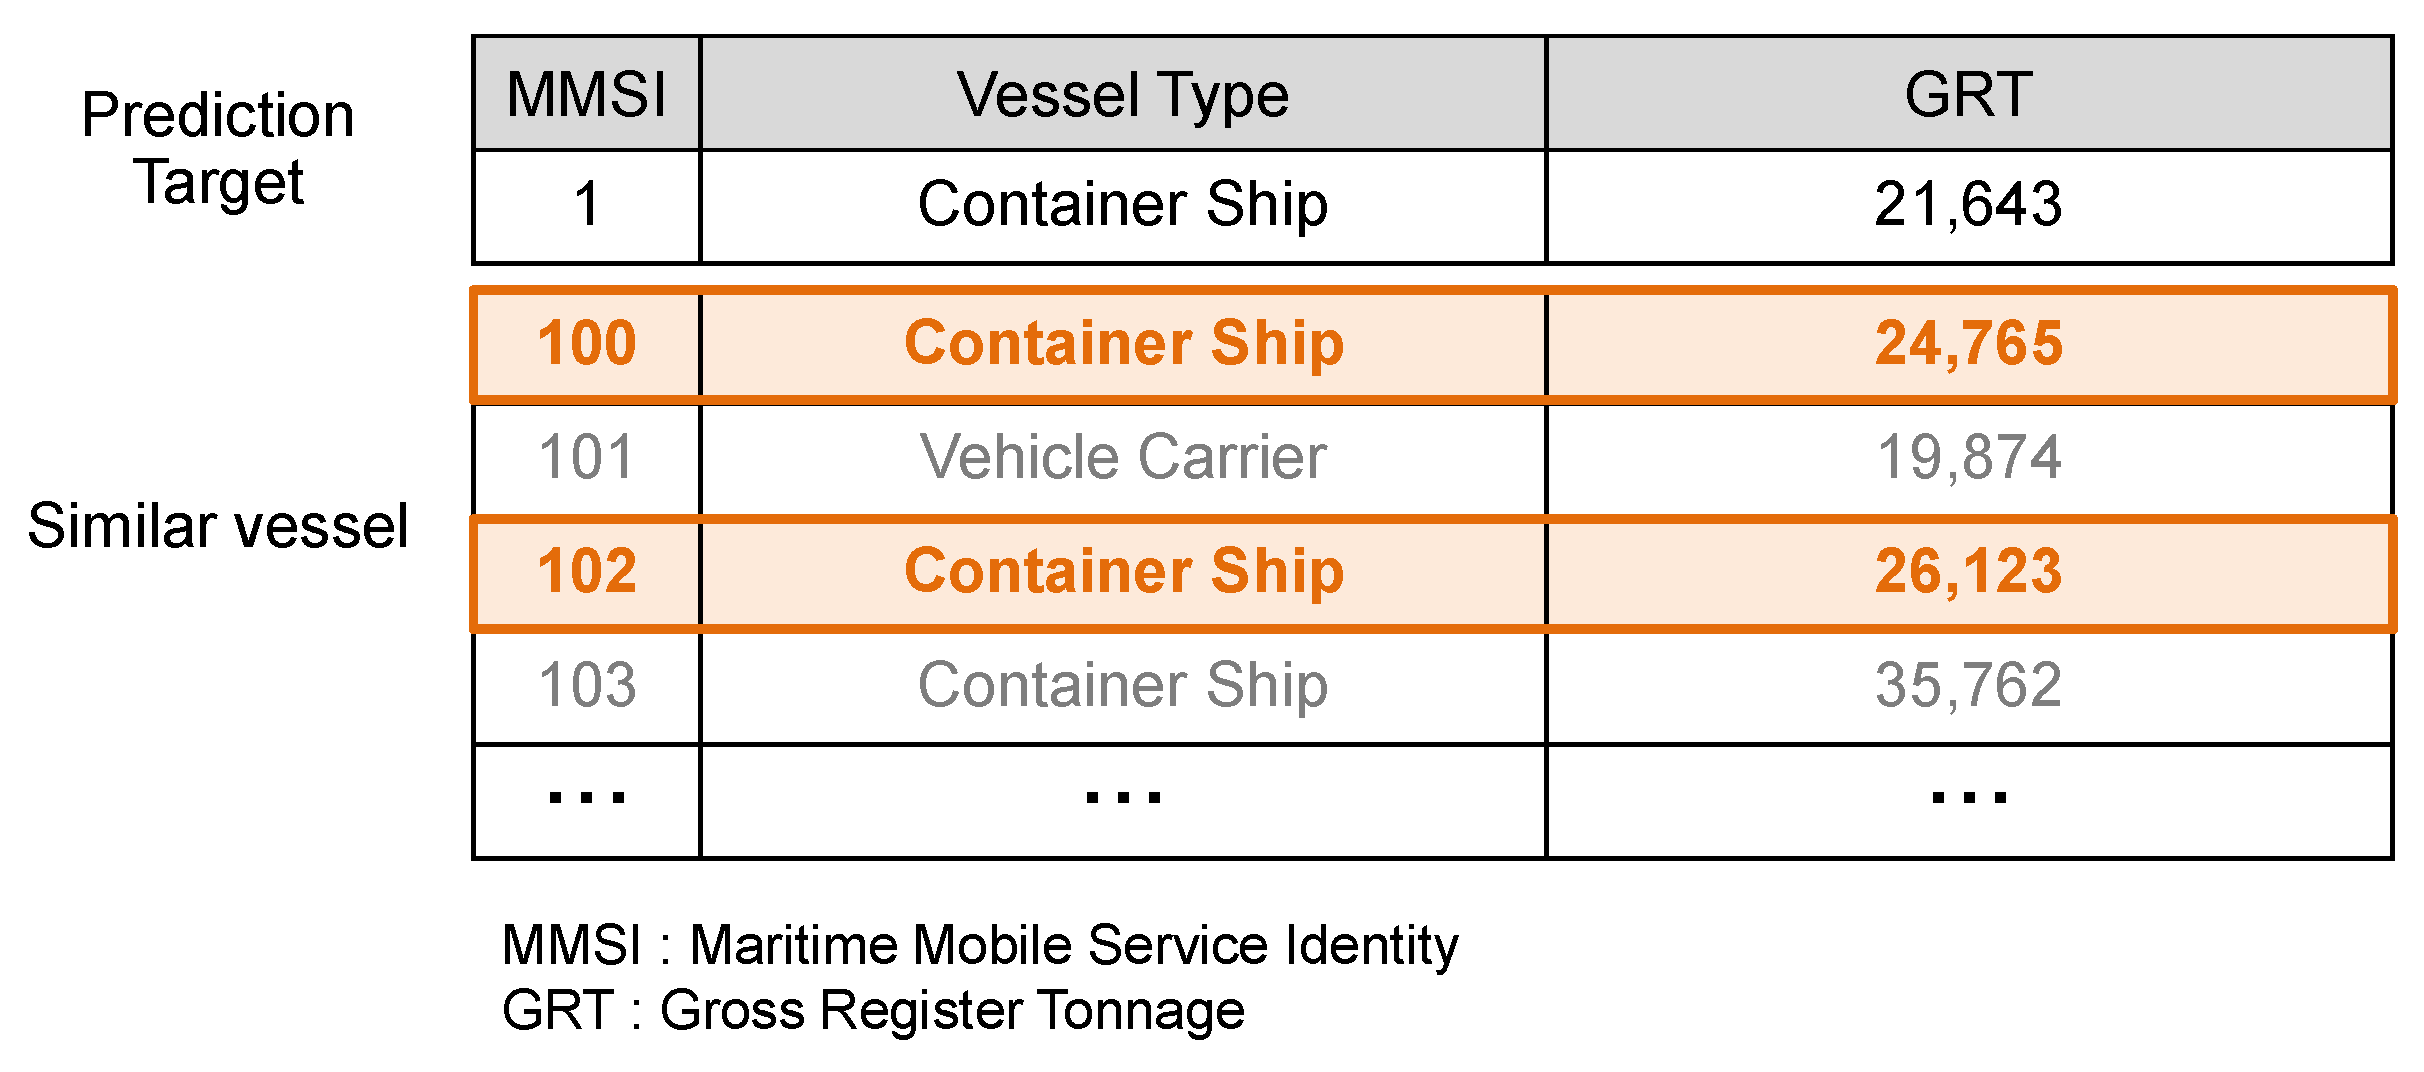The height and width of the screenshot is (1072, 2424).
Task: Click the GRT value 19,874
Action: (1968, 457)
